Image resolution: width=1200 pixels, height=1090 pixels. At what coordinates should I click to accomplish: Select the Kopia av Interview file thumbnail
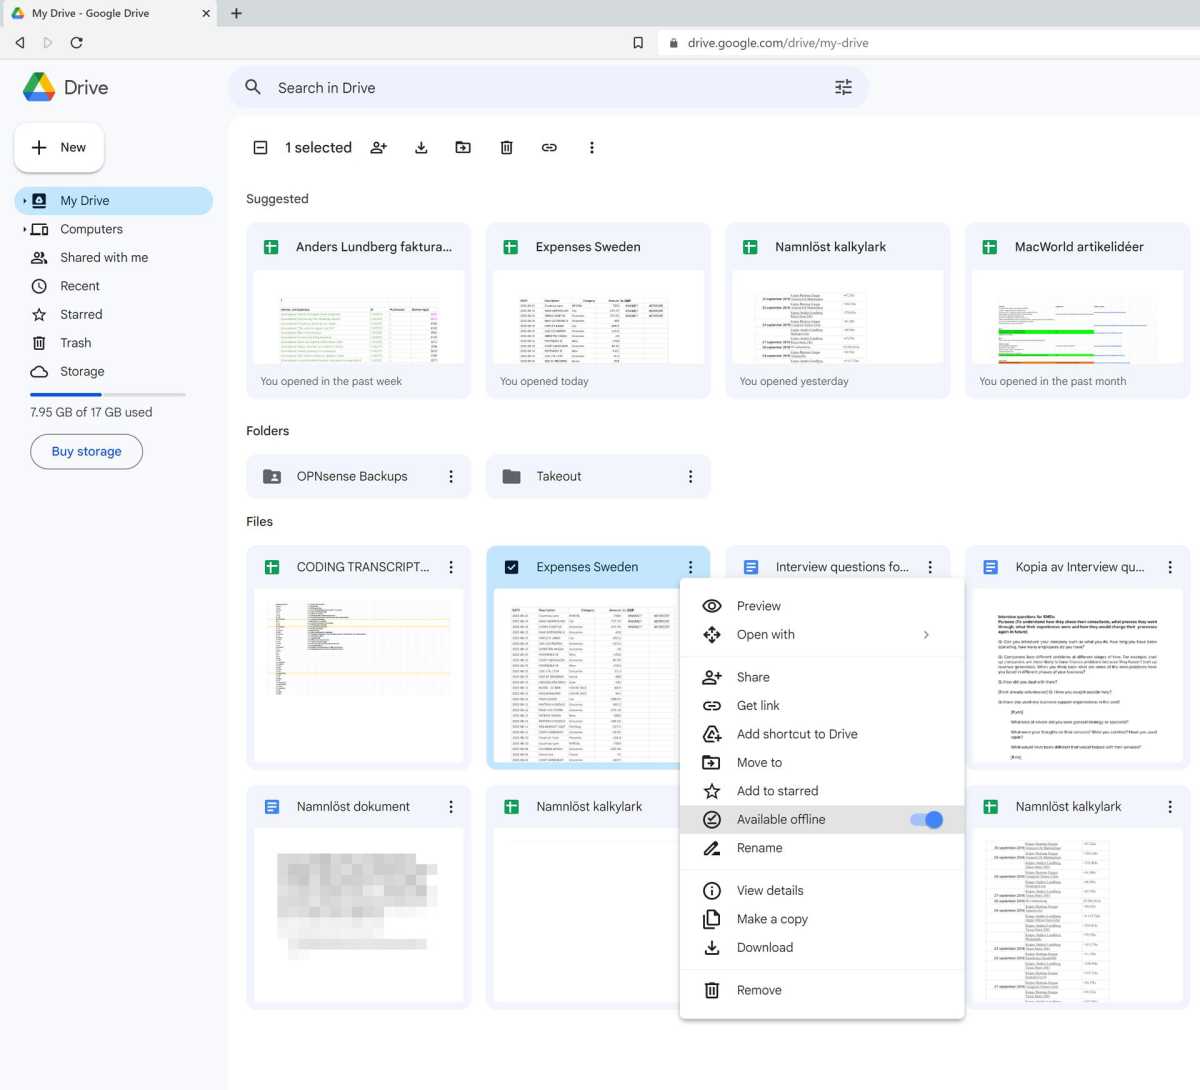click(1077, 675)
